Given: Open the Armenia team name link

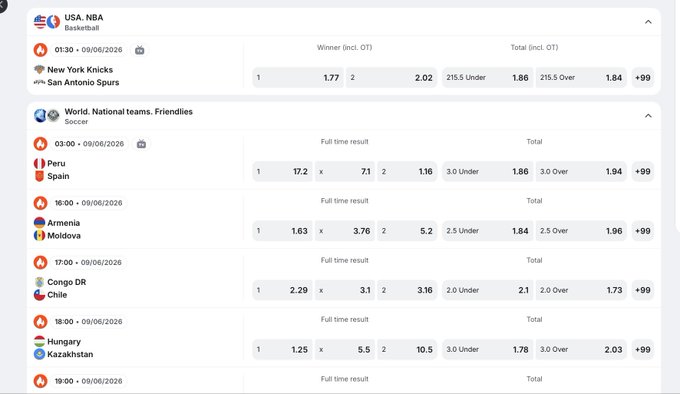Looking at the screenshot, I should pos(63,223).
